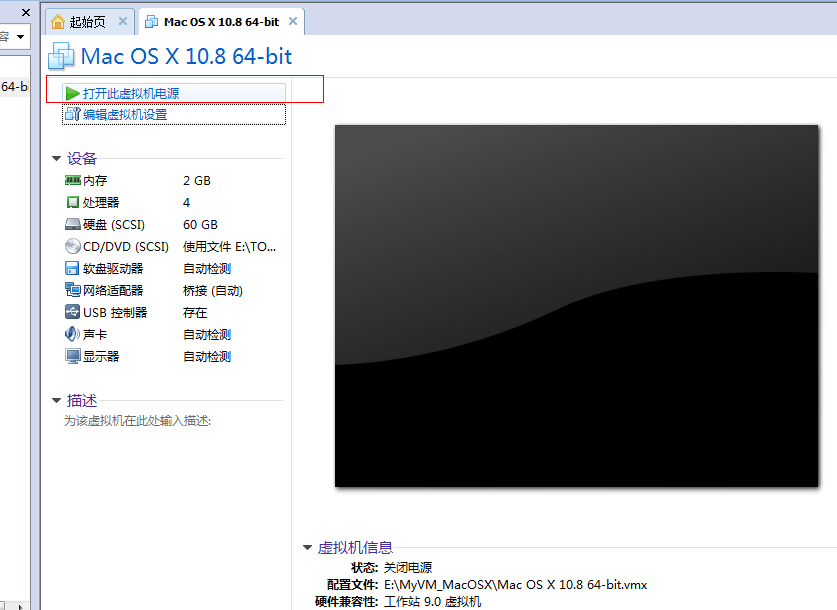Collapse the 设备 devices section

(x=57, y=159)
